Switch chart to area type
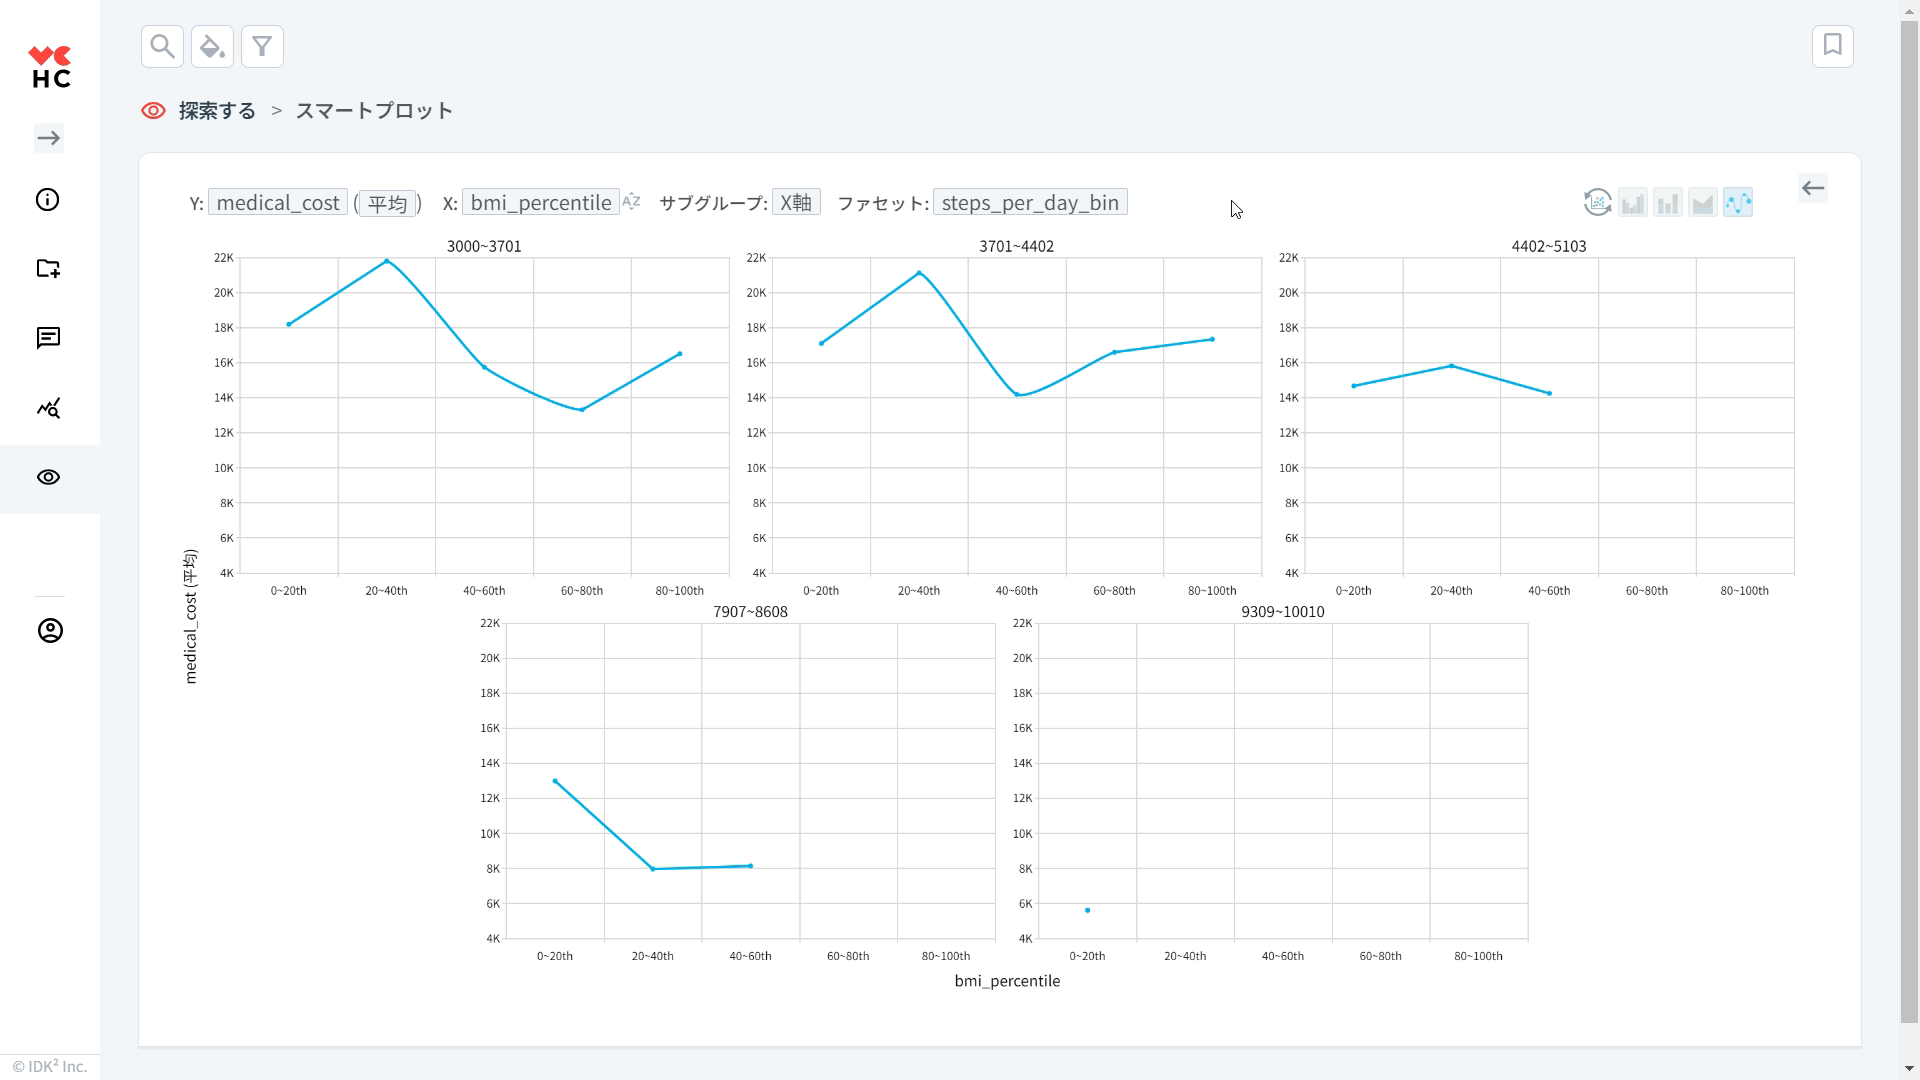This screenshot has width=1920, height=1080. pyautogui.click(x=1703, y=203)
